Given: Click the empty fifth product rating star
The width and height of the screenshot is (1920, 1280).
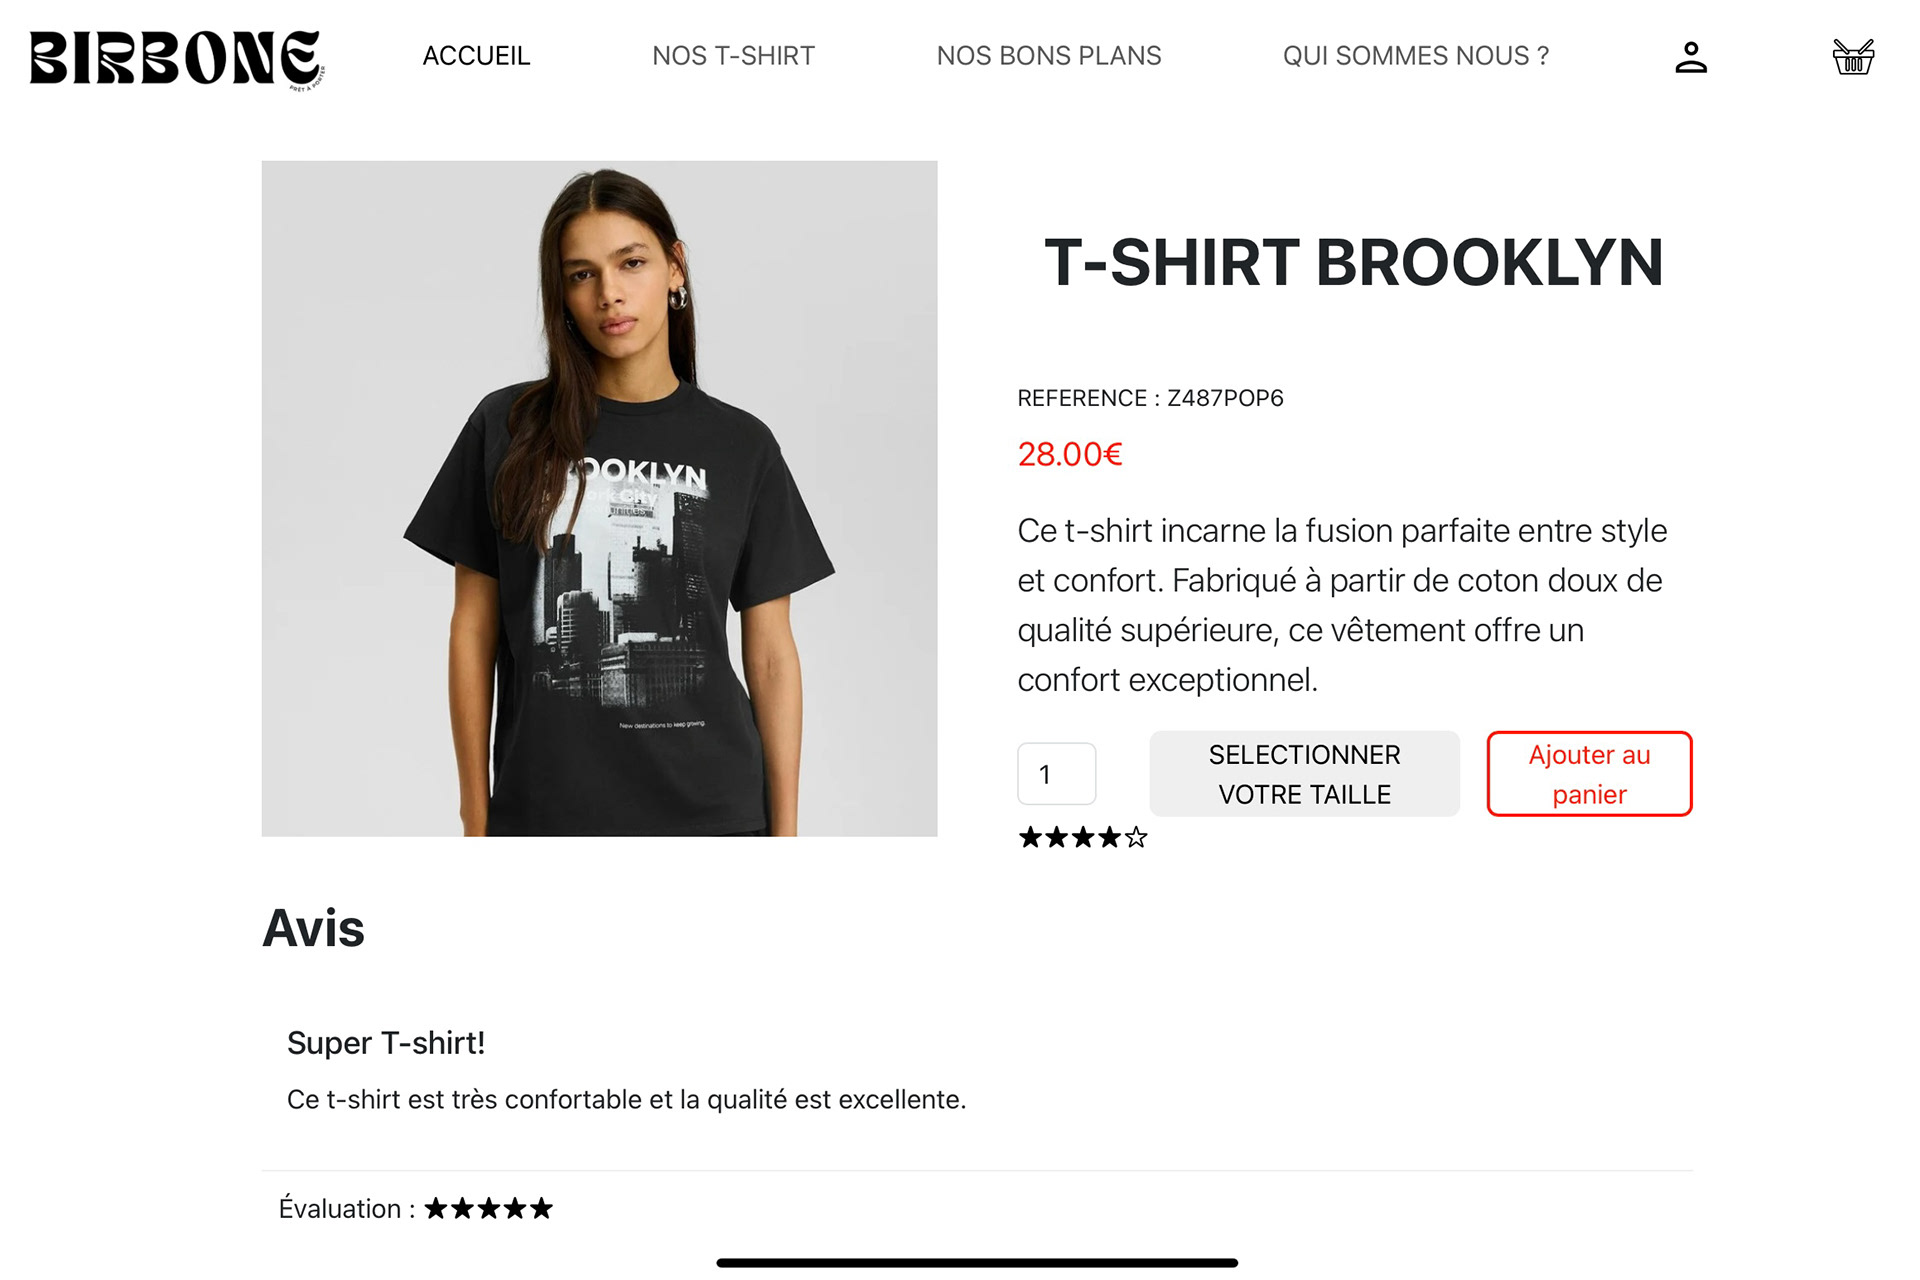Looking at the screenshot, I should click(x=1136, y=838).
